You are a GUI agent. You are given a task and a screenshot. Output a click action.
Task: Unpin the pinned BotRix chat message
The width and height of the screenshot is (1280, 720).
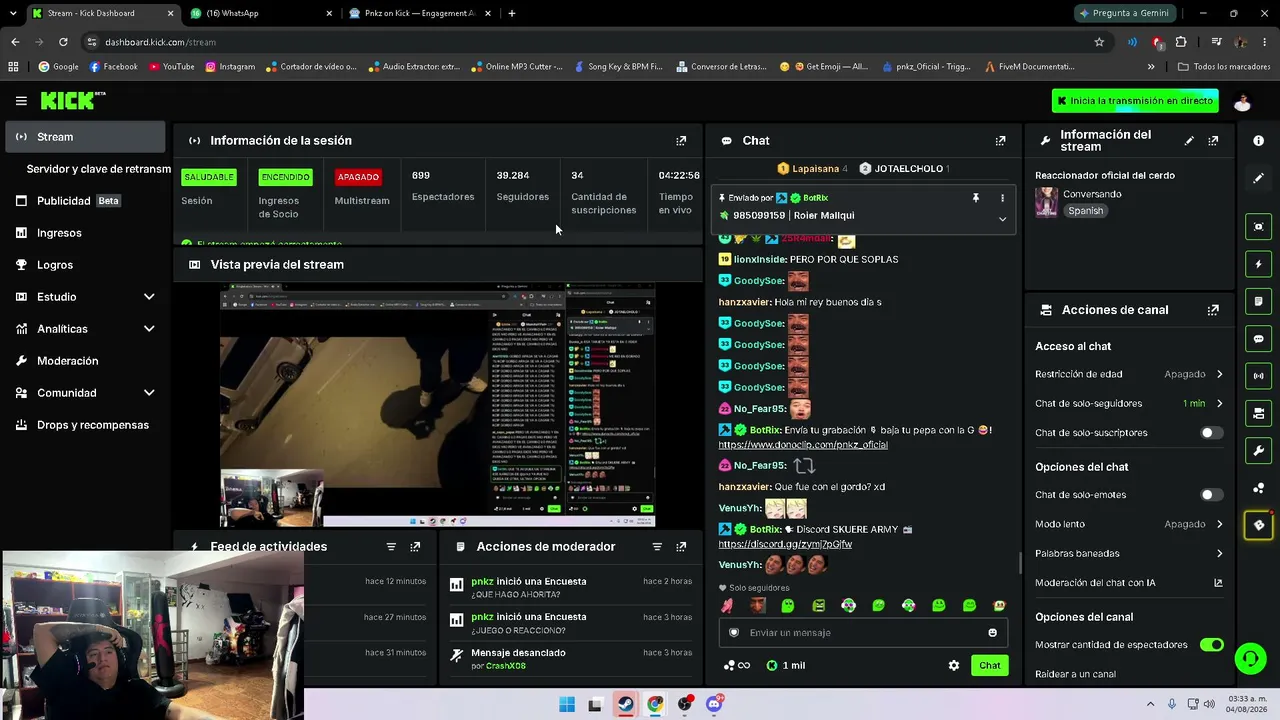tap(976, 198)
